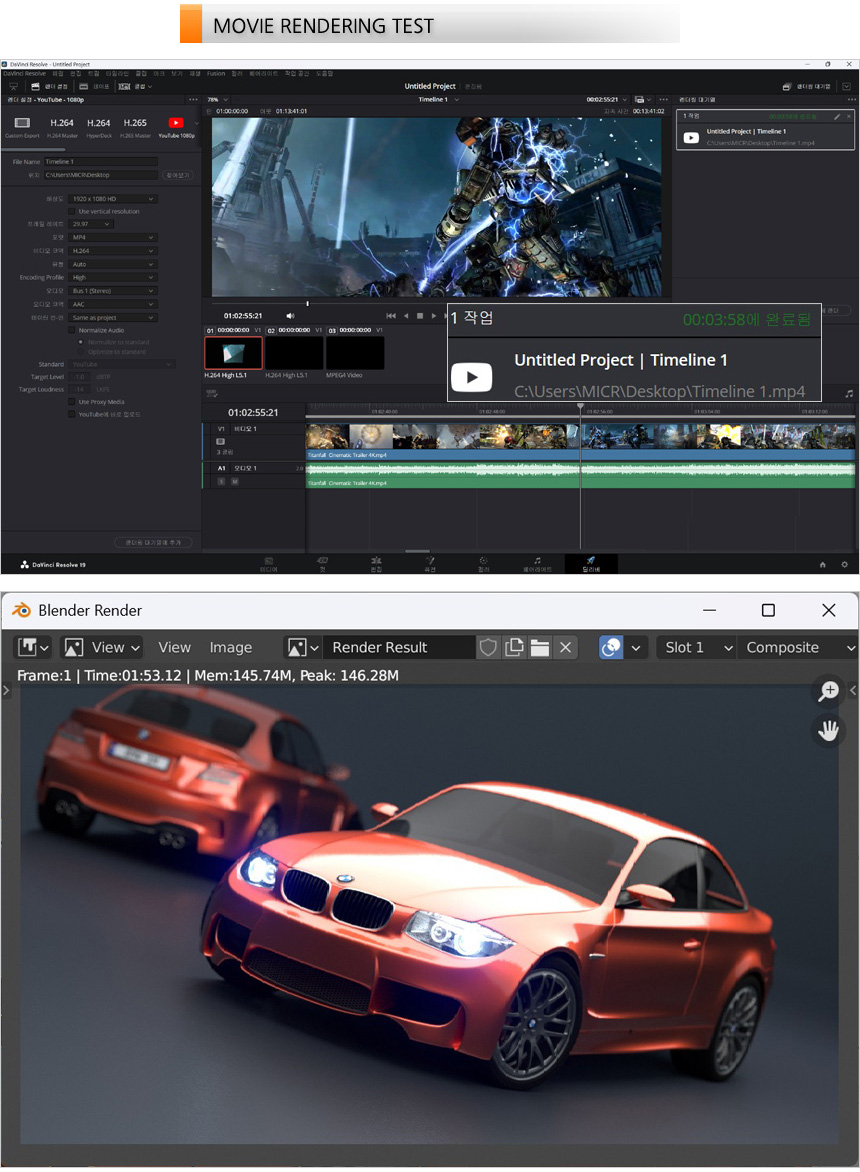Open the Image menu in Blender Render
The height and width of the screenshot is (1172, 860).
[230, 647]
